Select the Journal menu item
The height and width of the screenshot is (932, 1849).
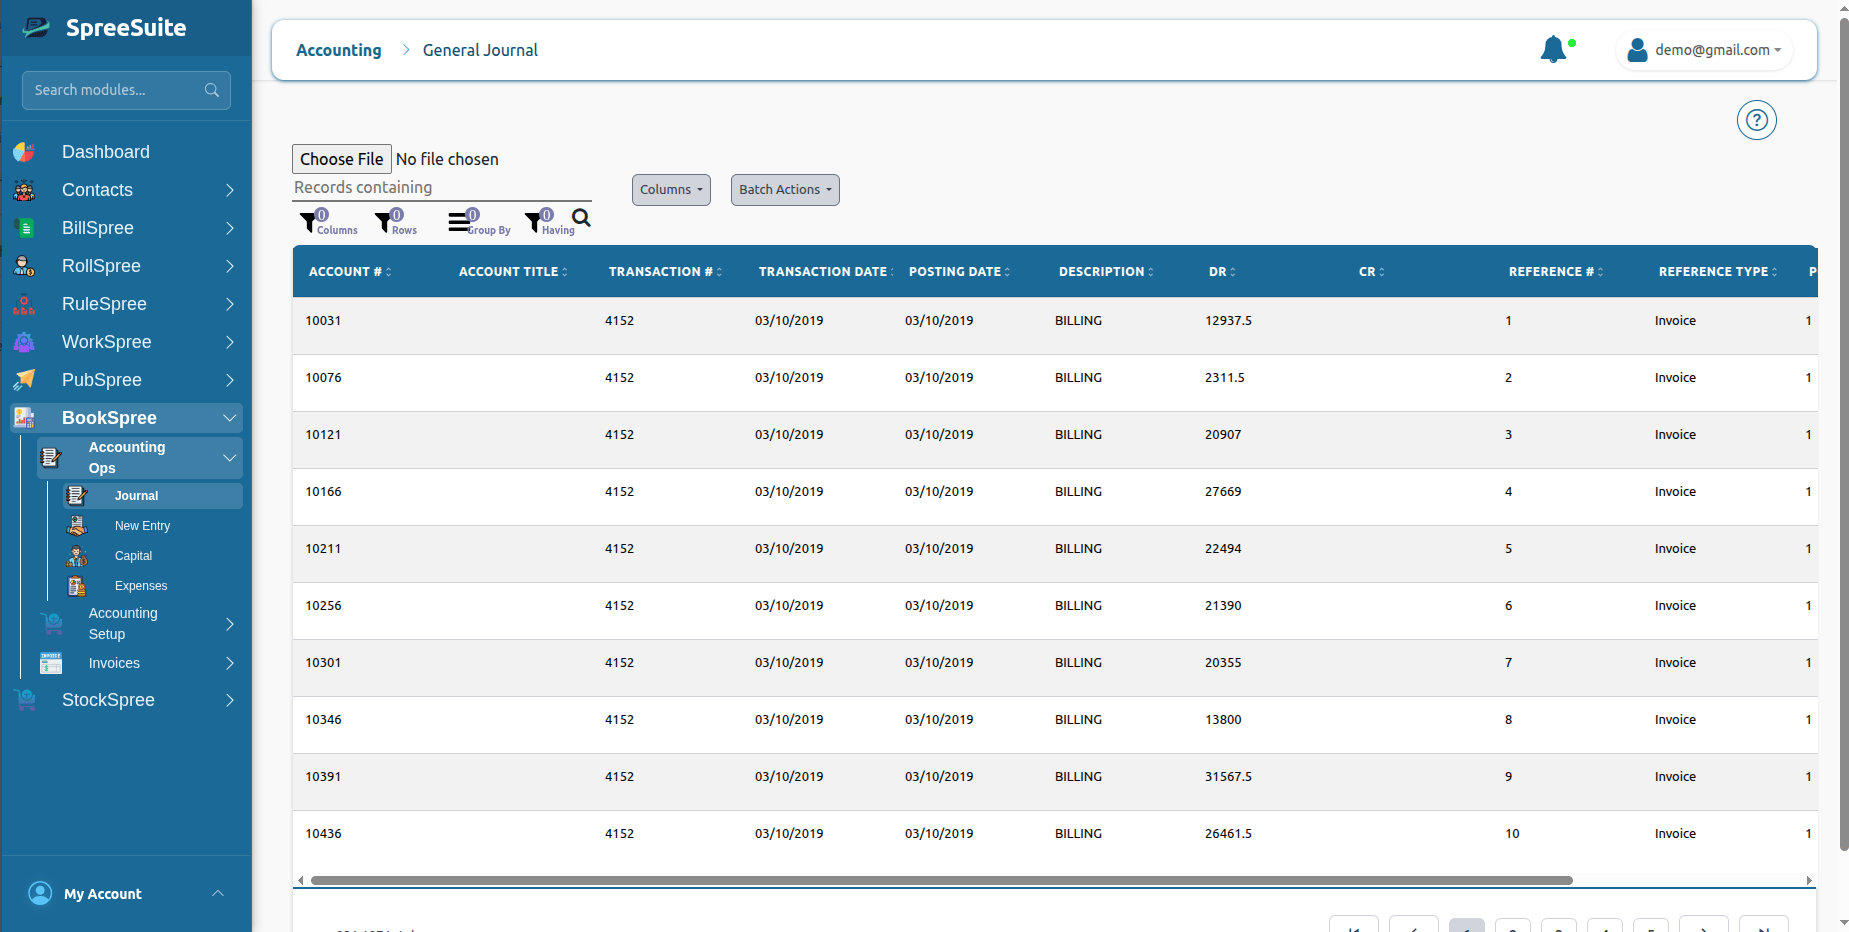152,496
